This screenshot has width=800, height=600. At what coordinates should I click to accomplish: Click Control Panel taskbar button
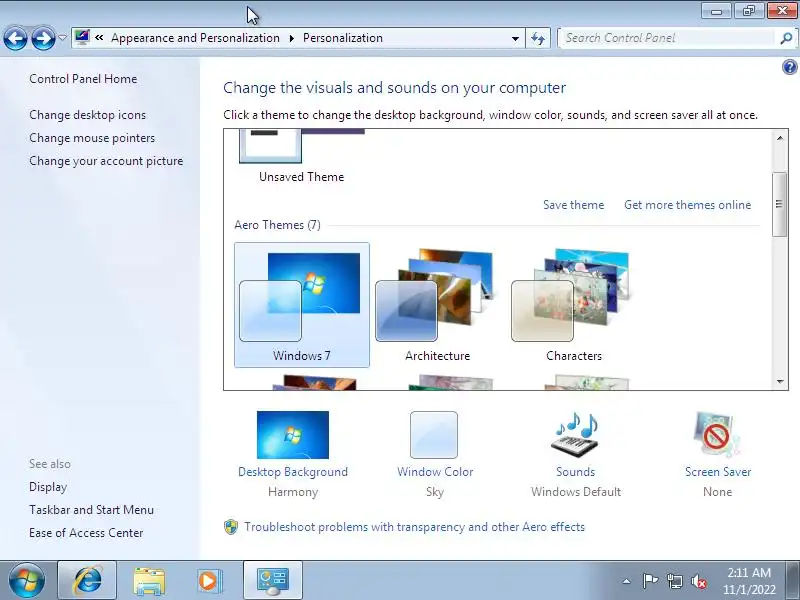(x=273, y=581)
